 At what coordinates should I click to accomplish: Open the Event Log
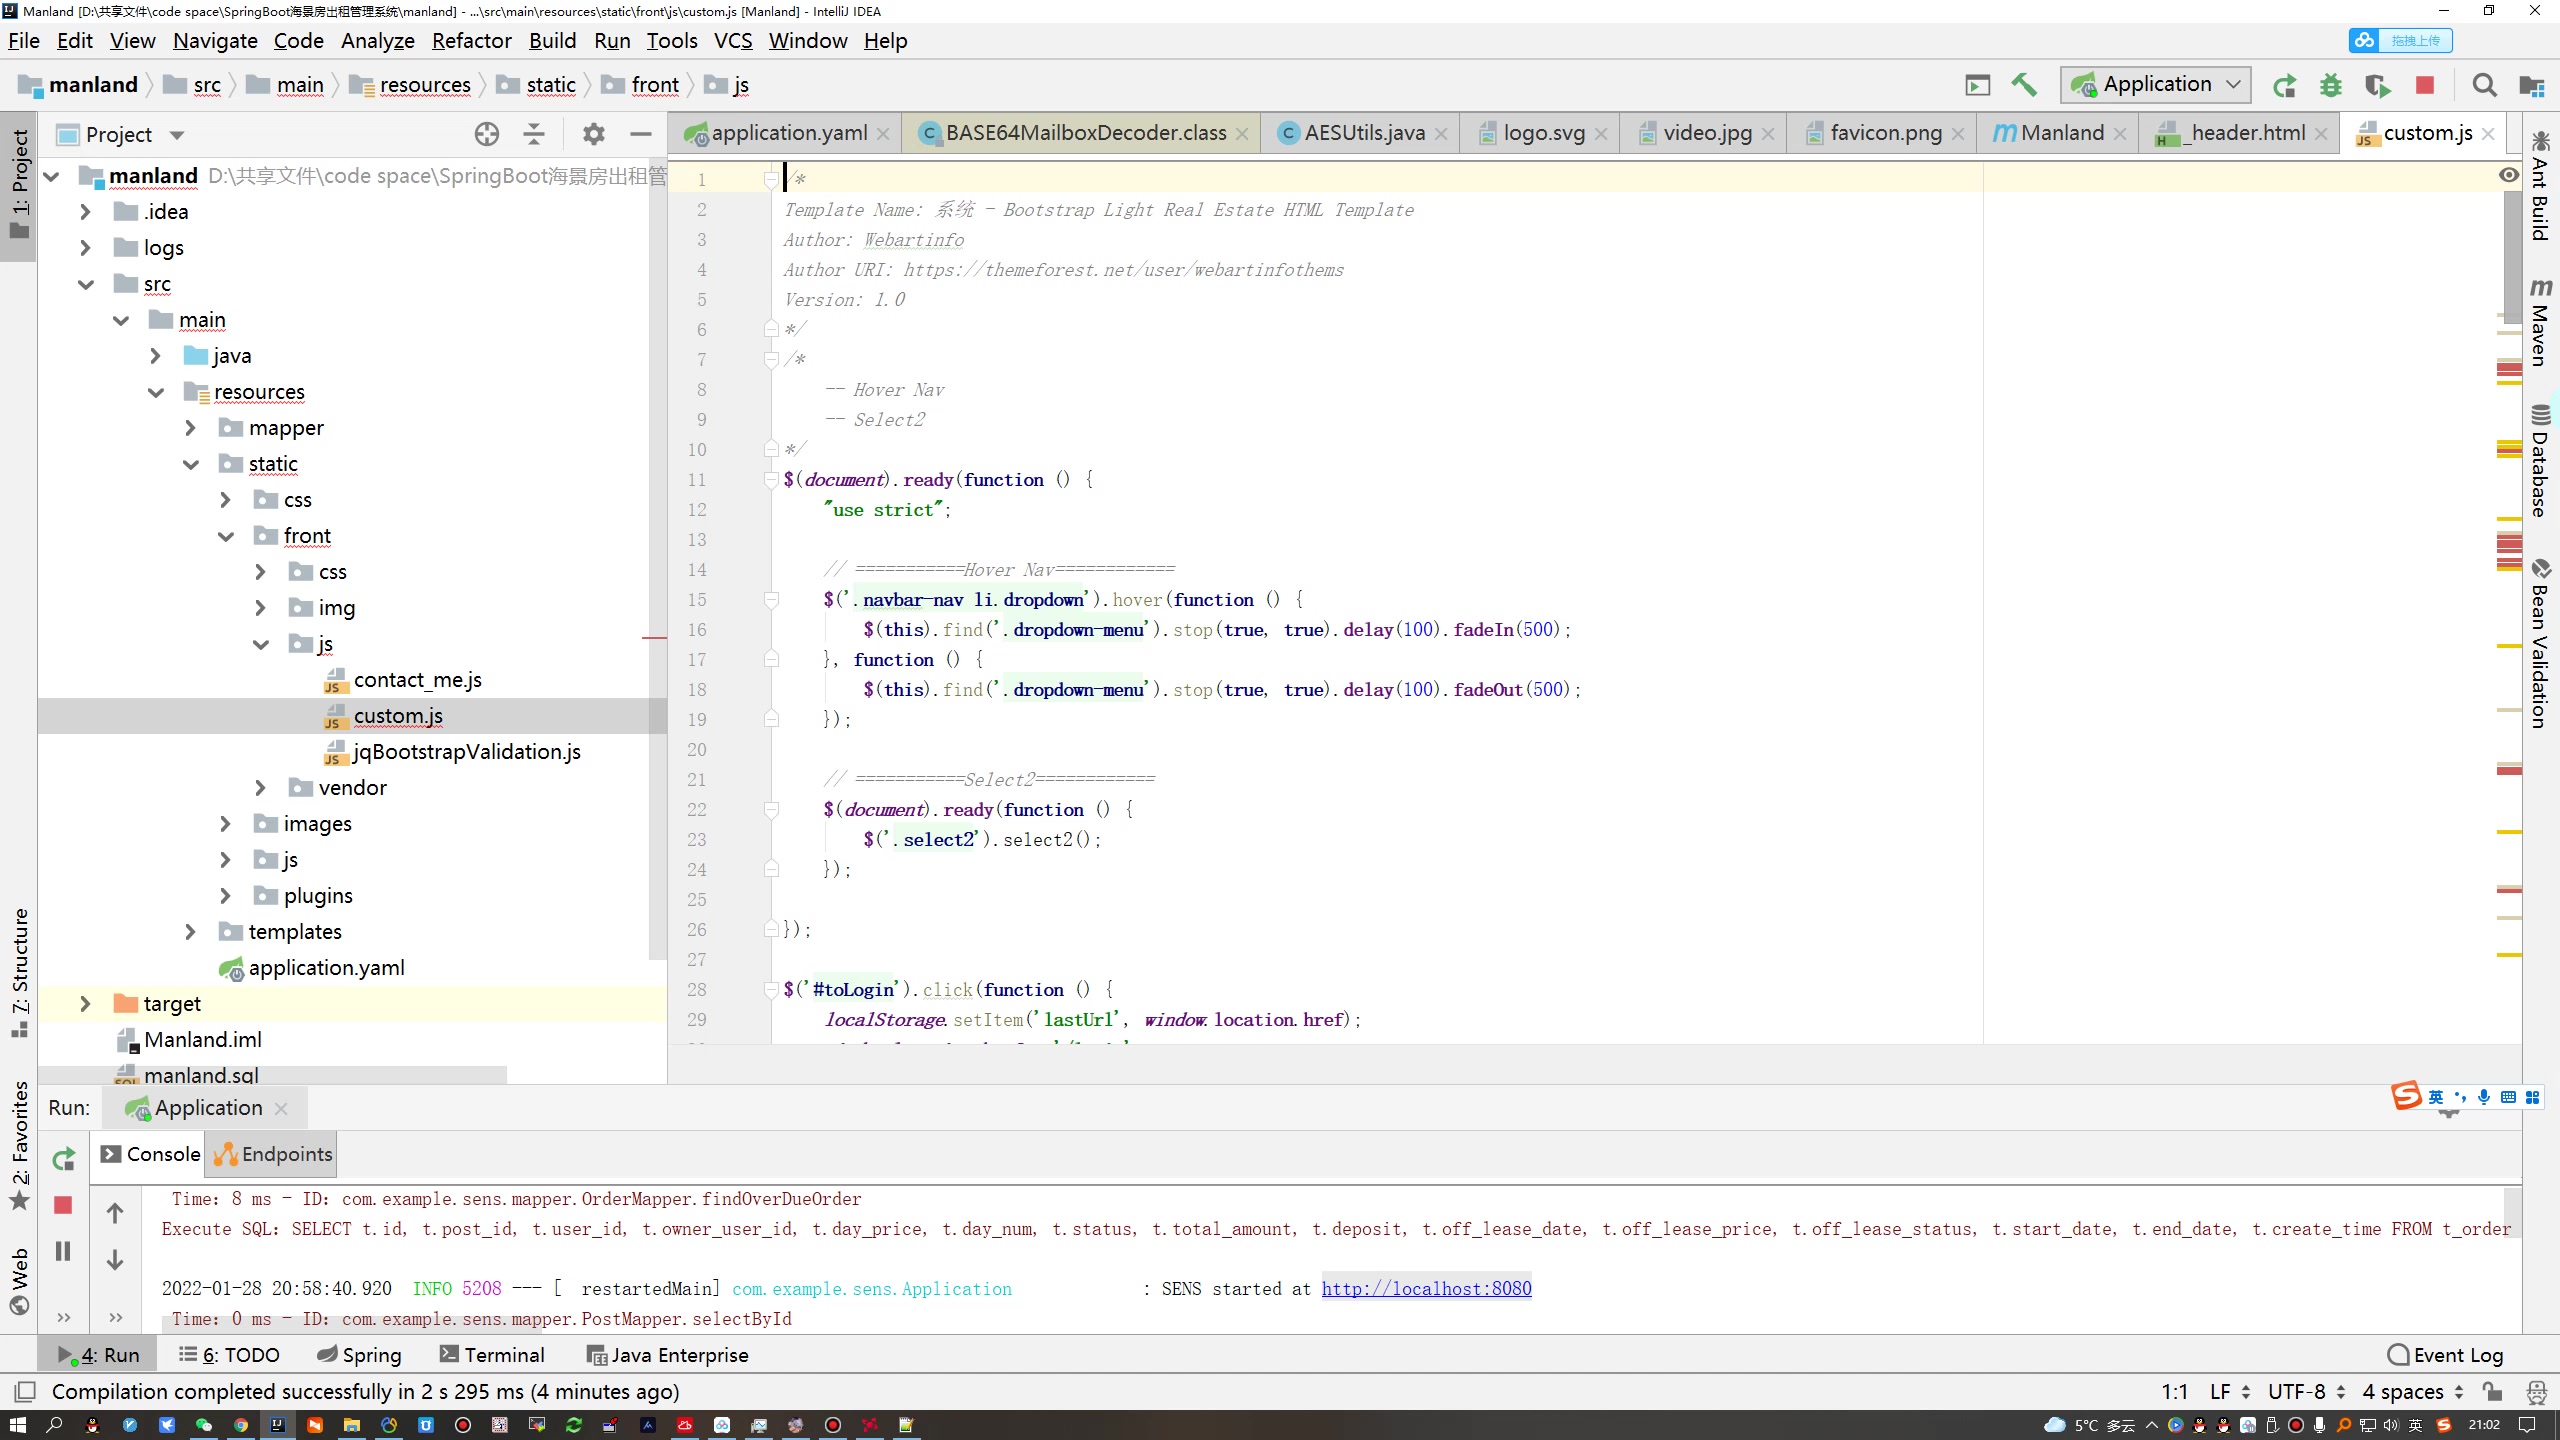pos(2446,1355)
